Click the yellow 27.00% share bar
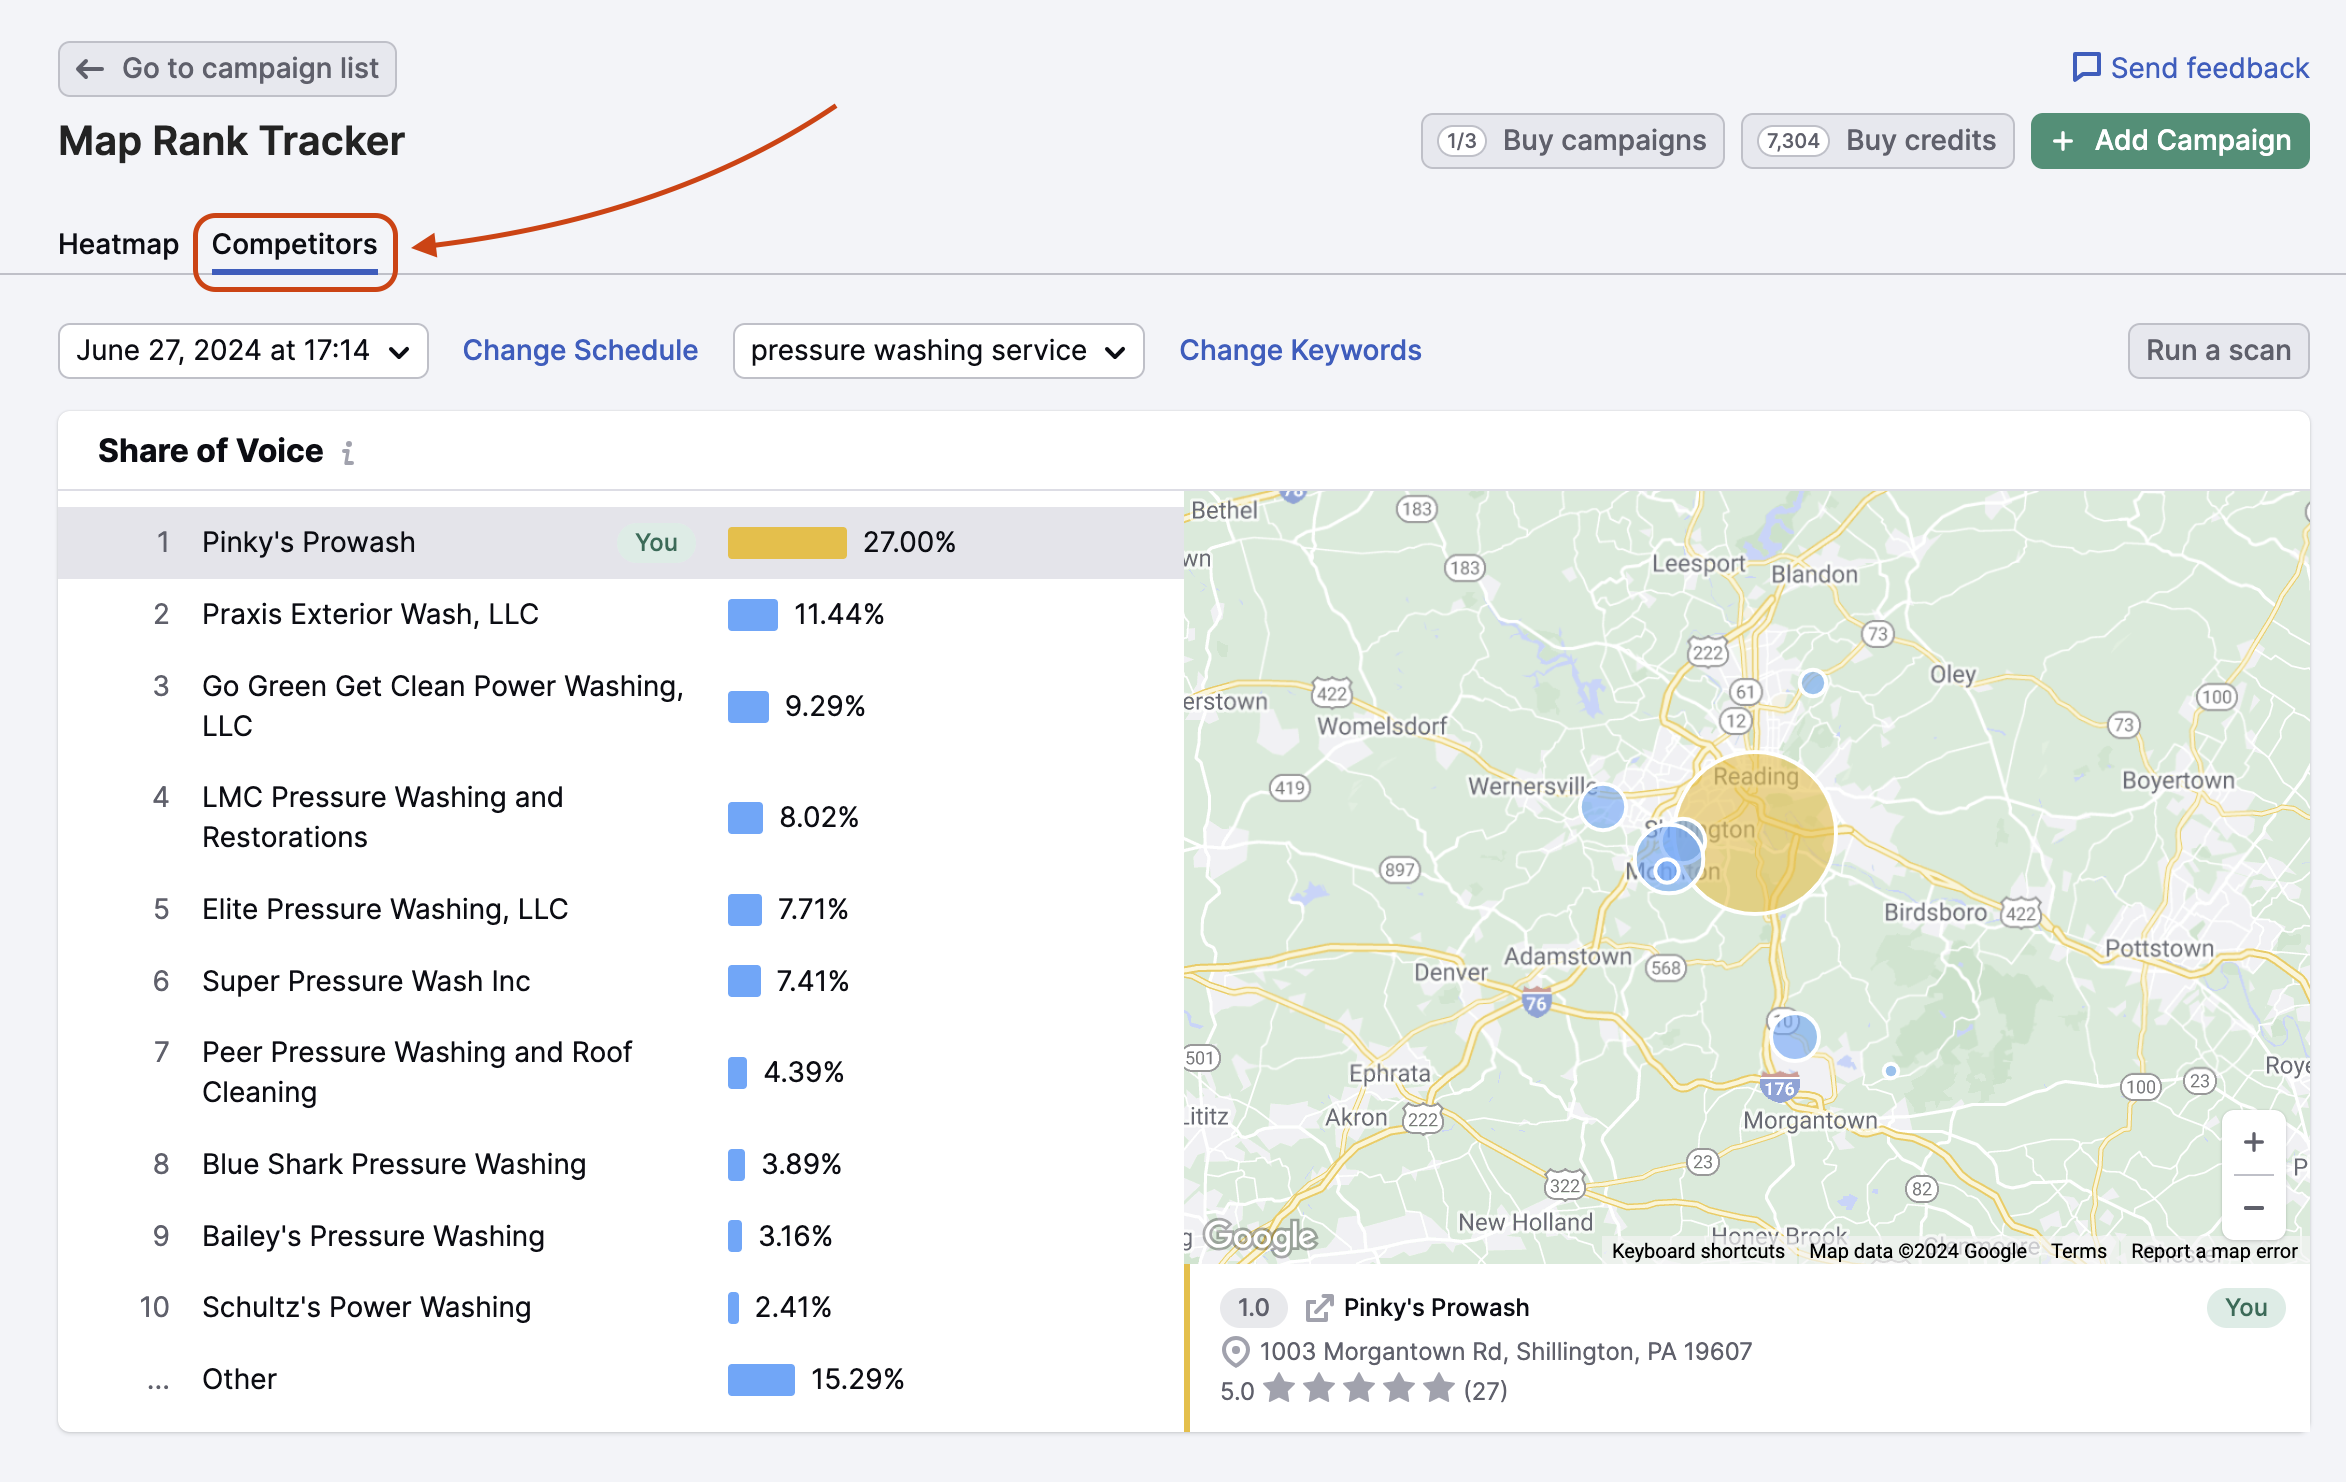The width and height of the screenshot is (2346, 1482). coord(787,543)
